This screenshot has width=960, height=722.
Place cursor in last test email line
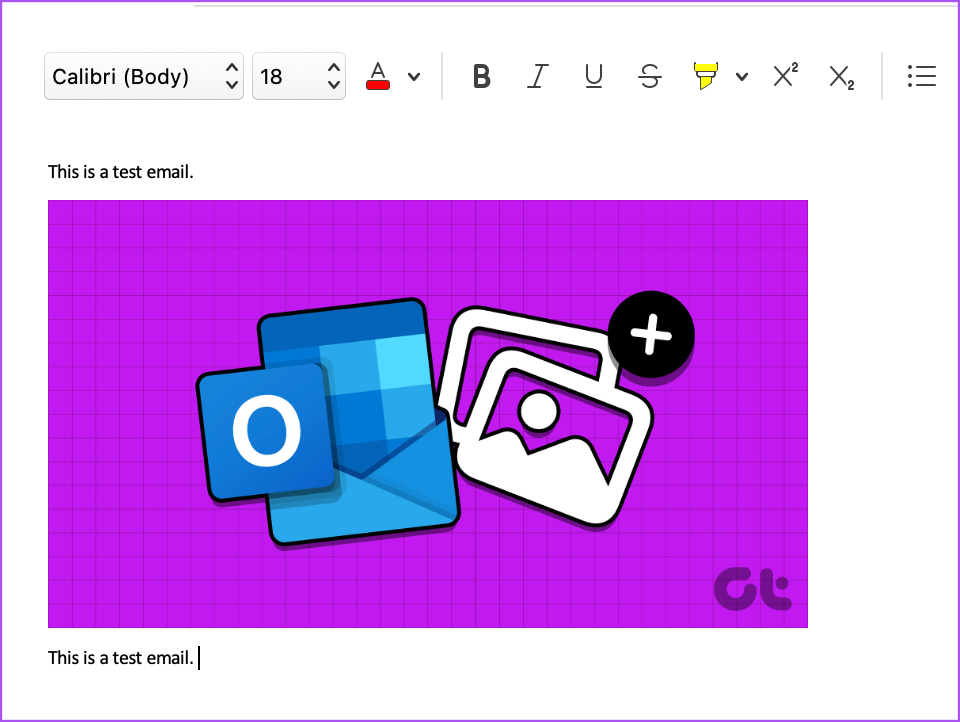121,658
